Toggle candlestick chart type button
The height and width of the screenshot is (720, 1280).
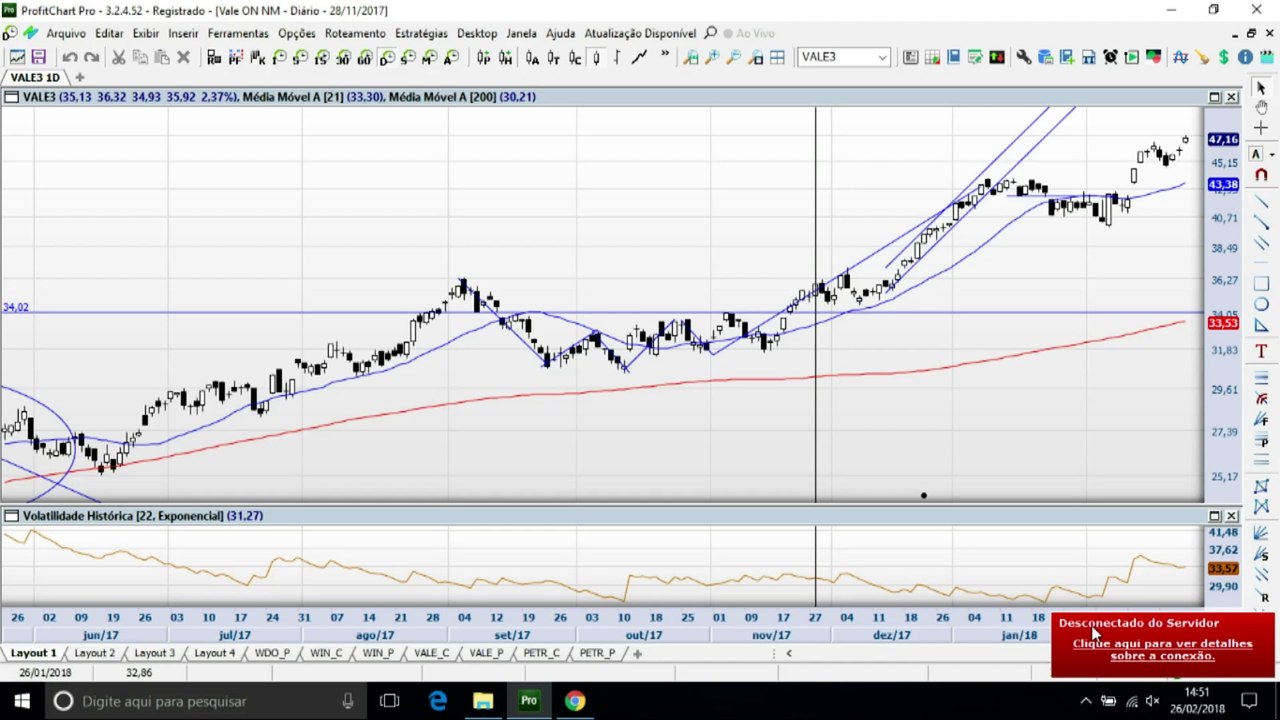[x=596, y=57]
